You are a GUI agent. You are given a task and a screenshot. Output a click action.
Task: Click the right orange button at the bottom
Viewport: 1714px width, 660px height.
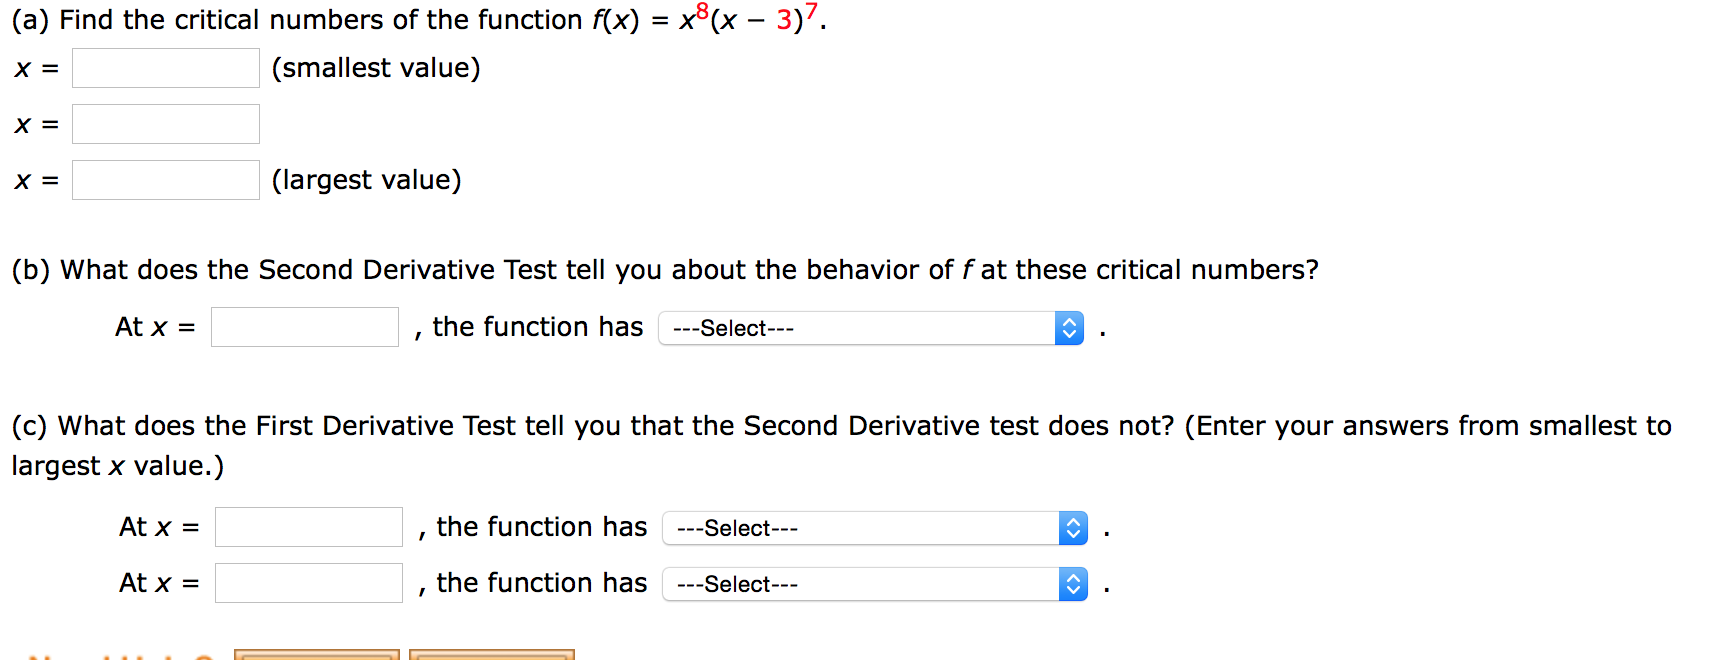(490, 655)
